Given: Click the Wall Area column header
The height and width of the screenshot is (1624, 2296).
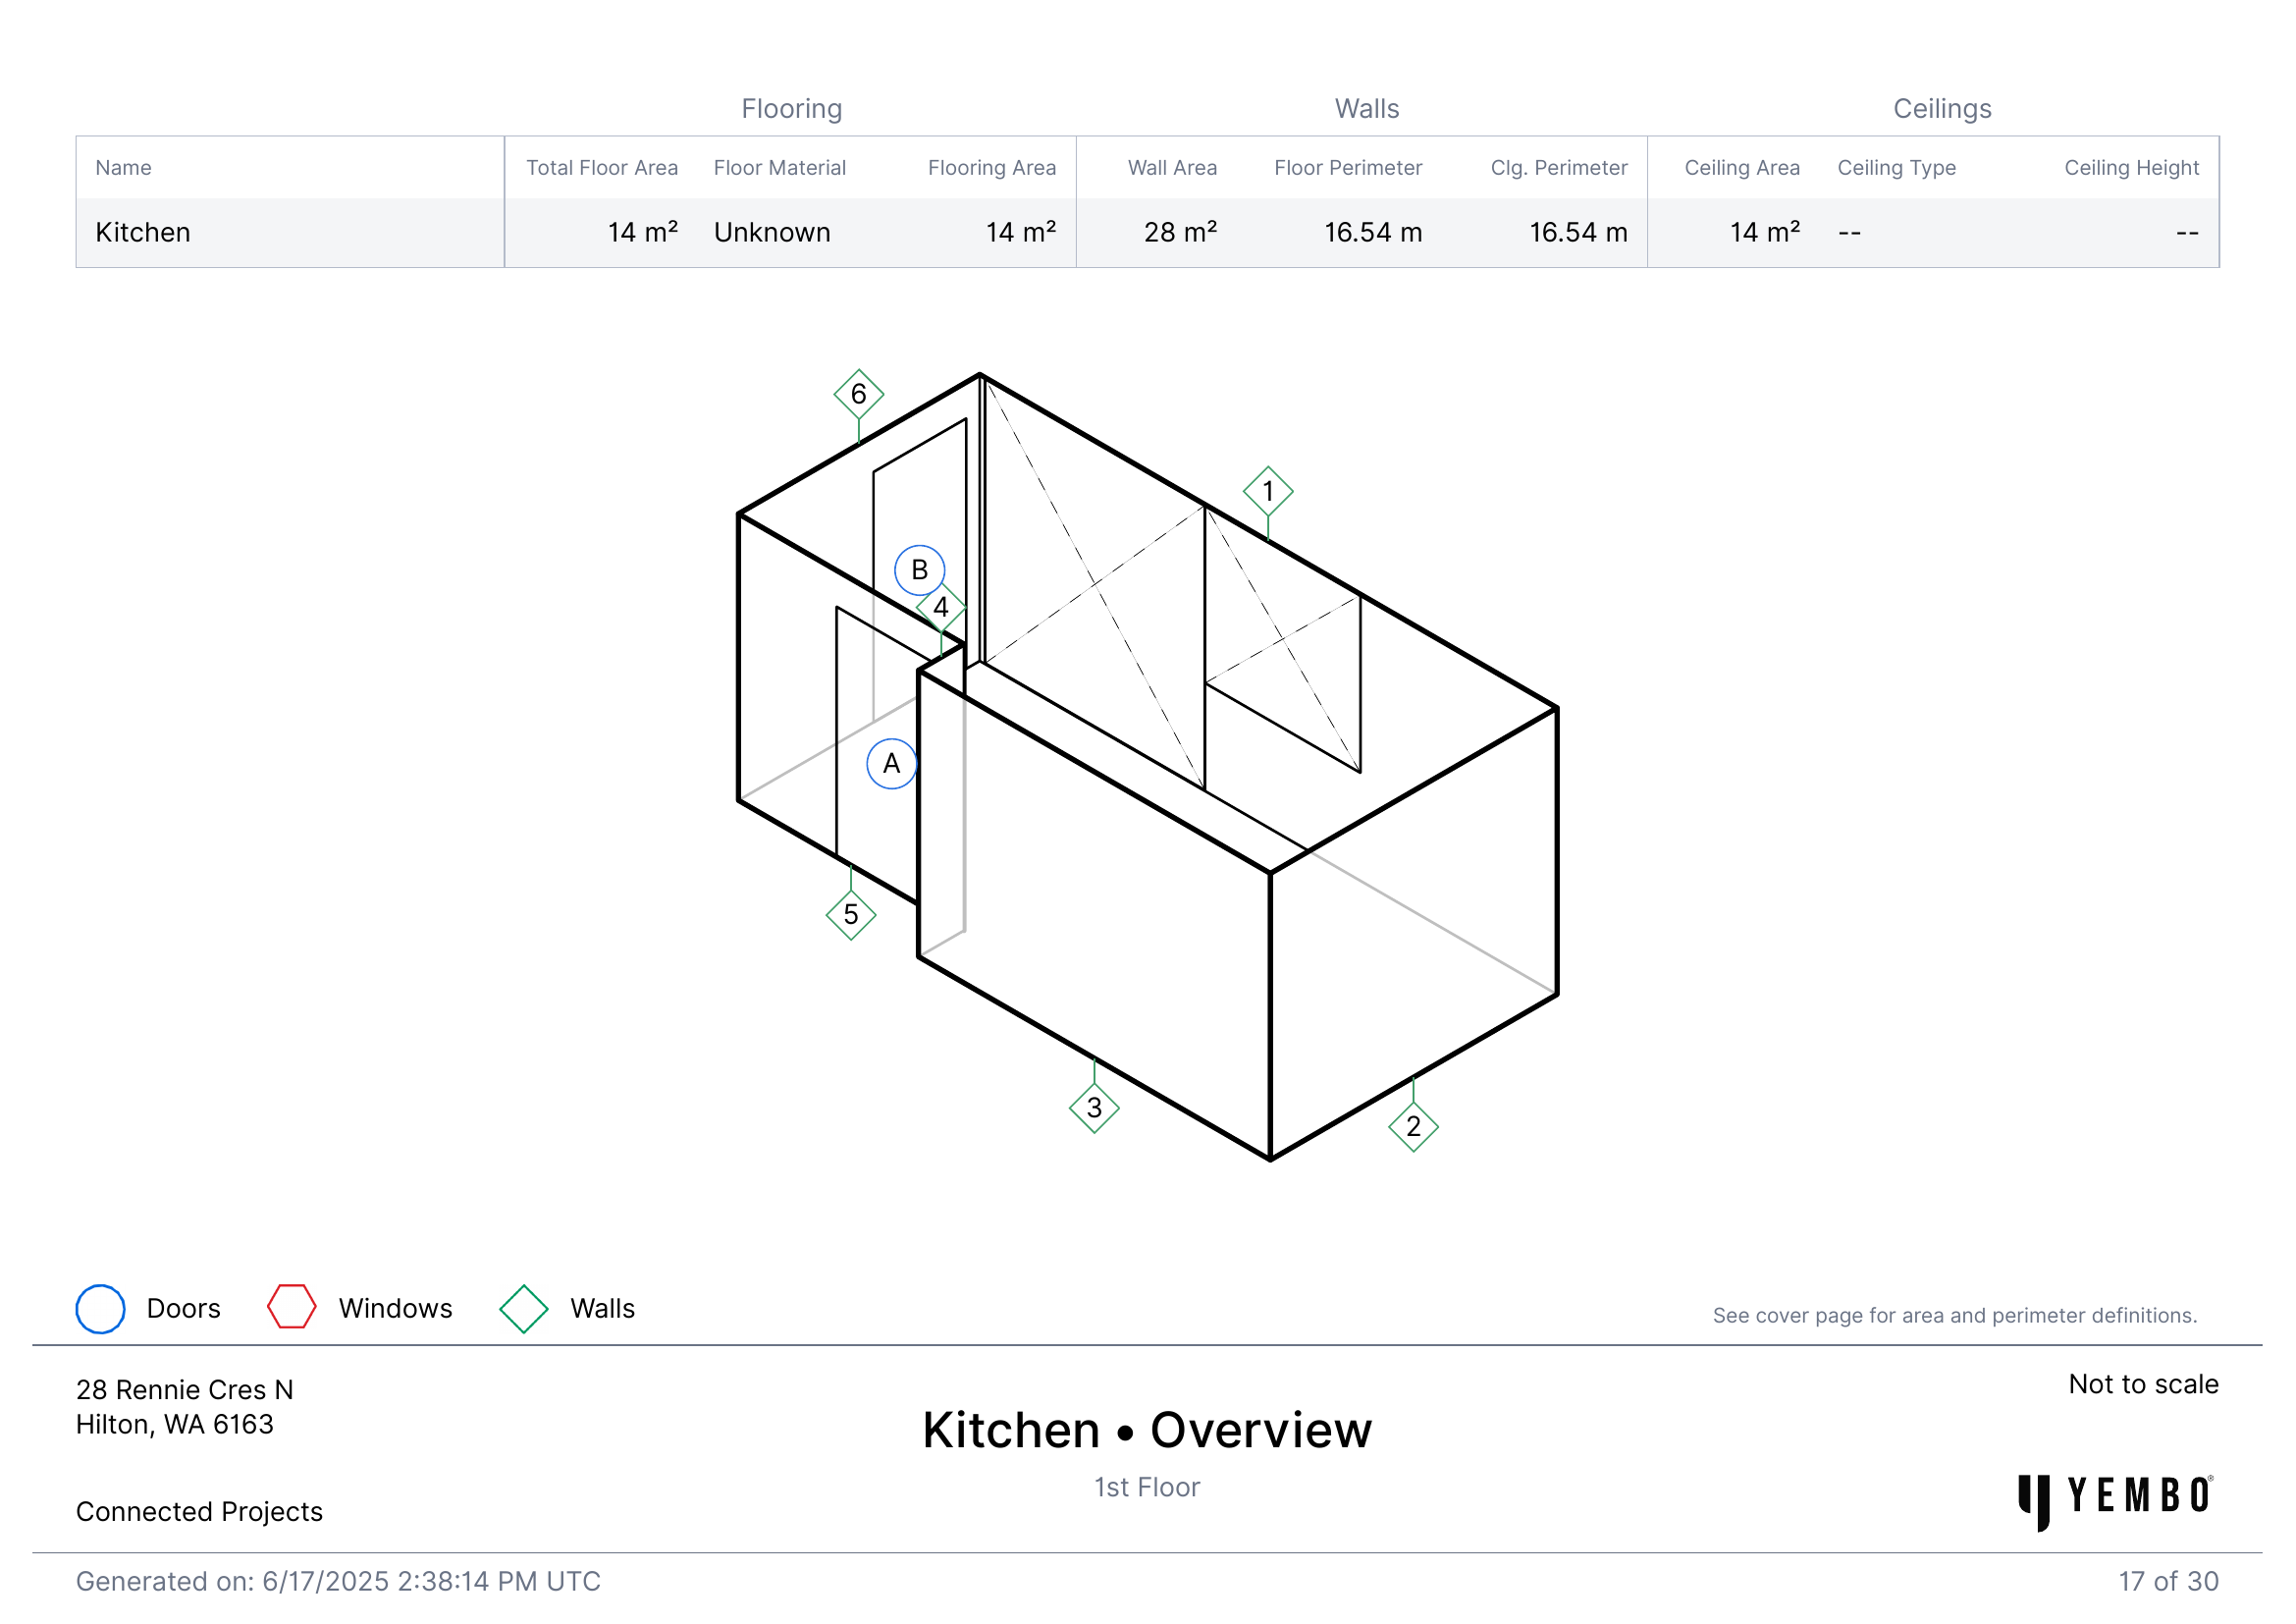Looking at the screenshot, I should click(x=1173, y=168).
